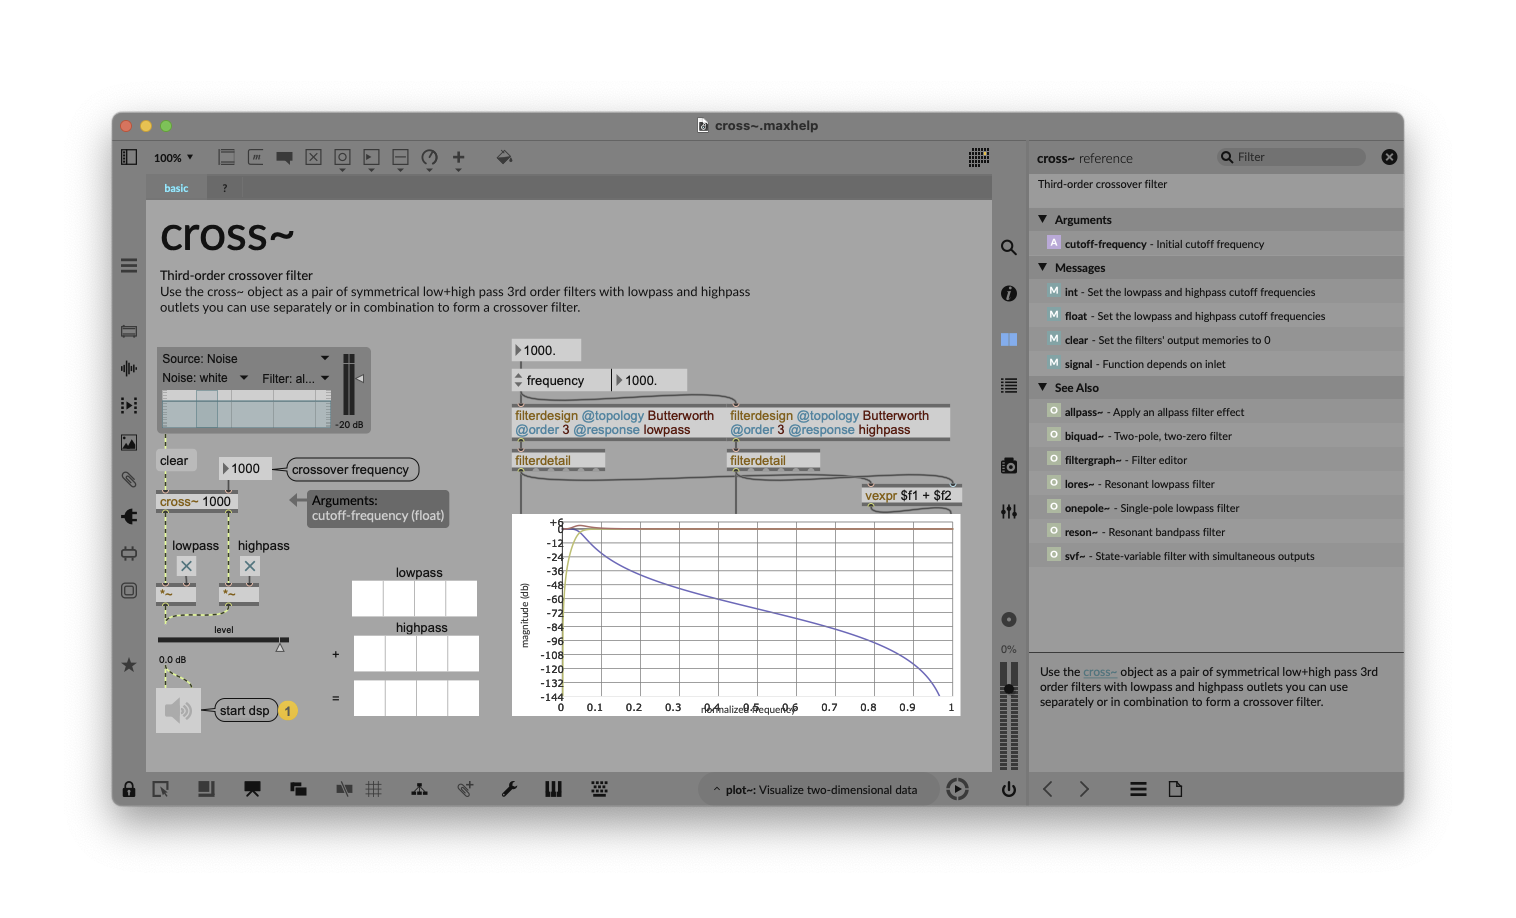The image size is (1516, 918).
Task: Toggle the lowpass enable checkbox
Action: click(186, 566)
